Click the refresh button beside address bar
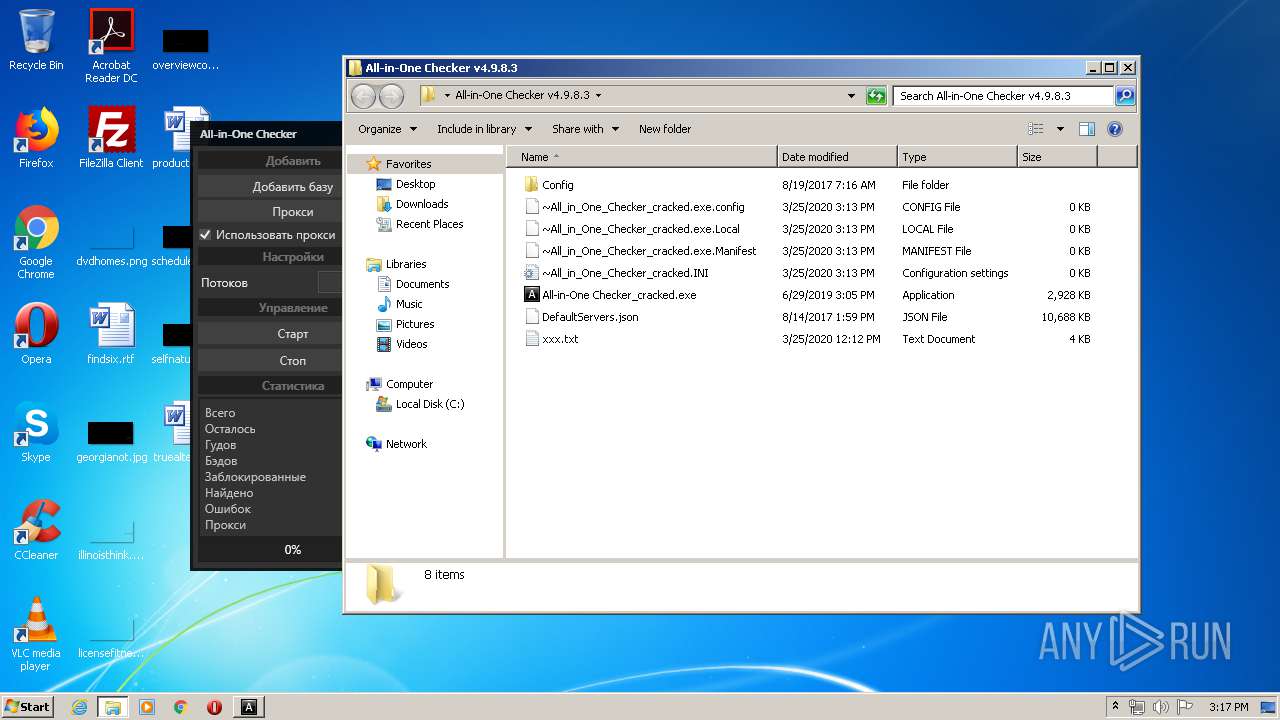Image resolution: width=1280 pixels, height=720 pixels. coord(876,96)
